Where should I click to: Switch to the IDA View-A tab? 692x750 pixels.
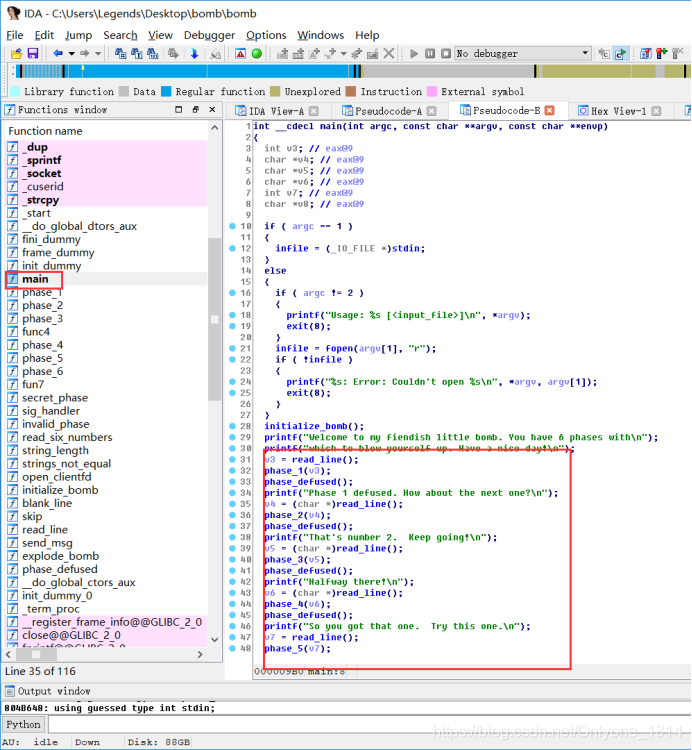tap(276, 111)
